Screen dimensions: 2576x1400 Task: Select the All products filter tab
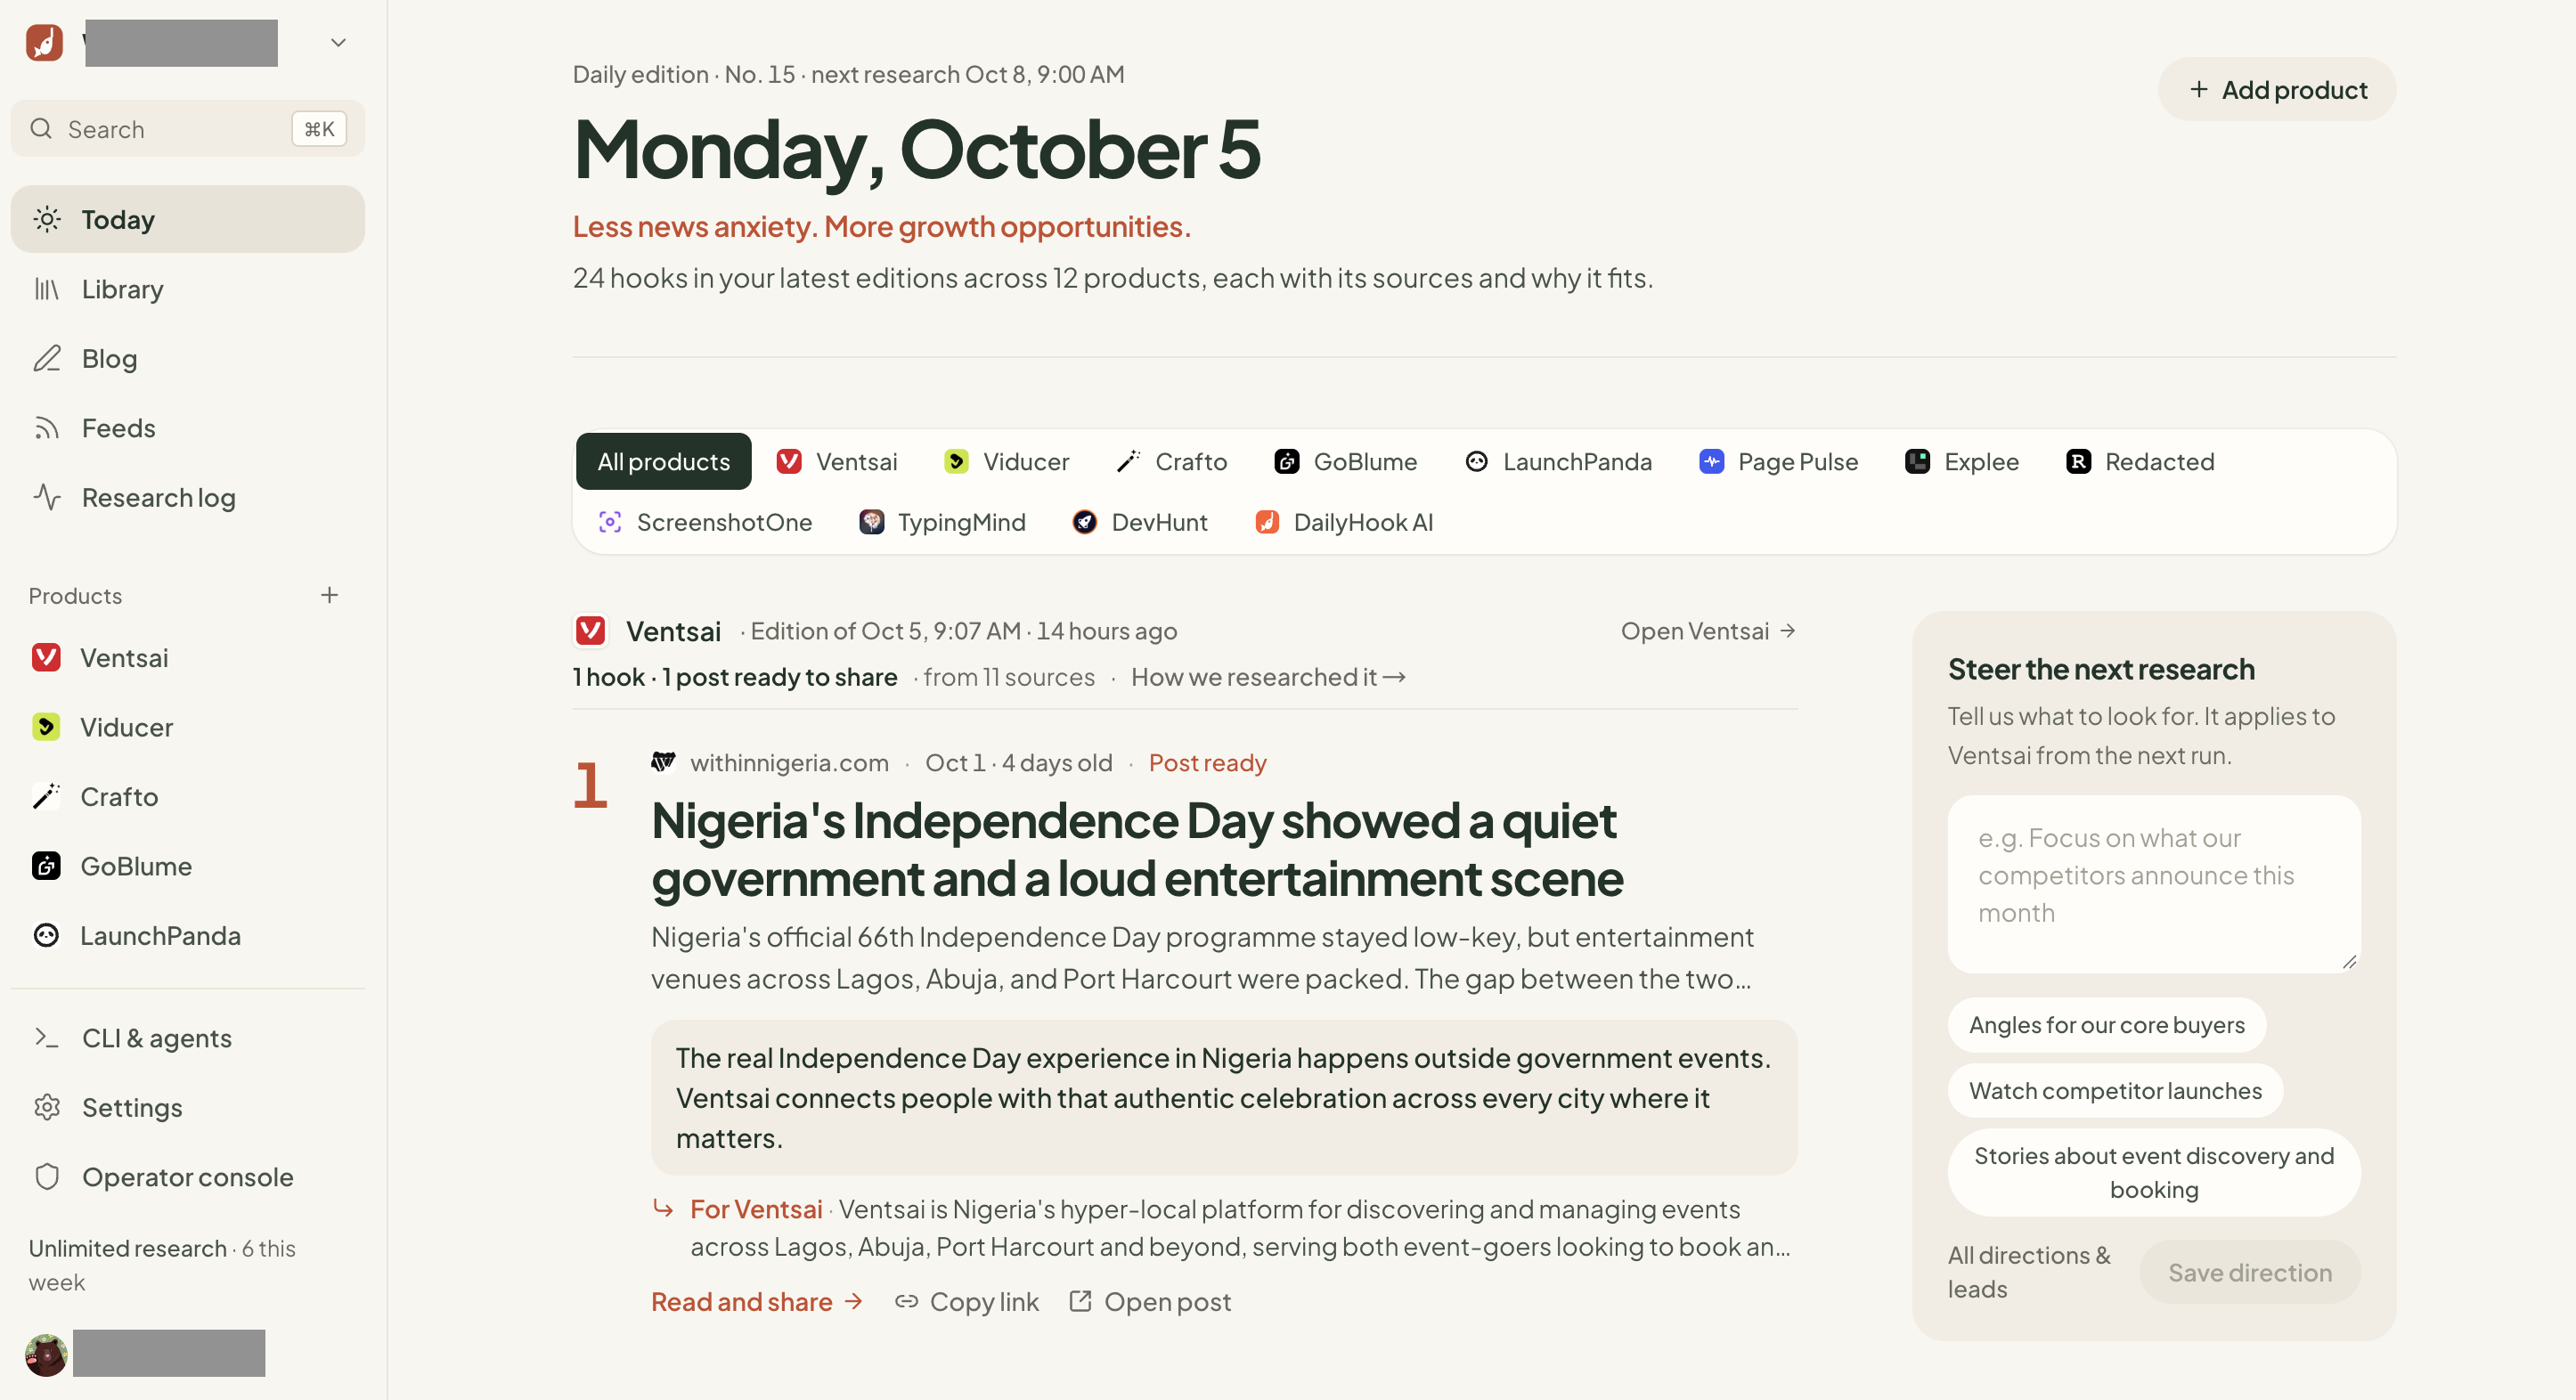tap(663, 461)
